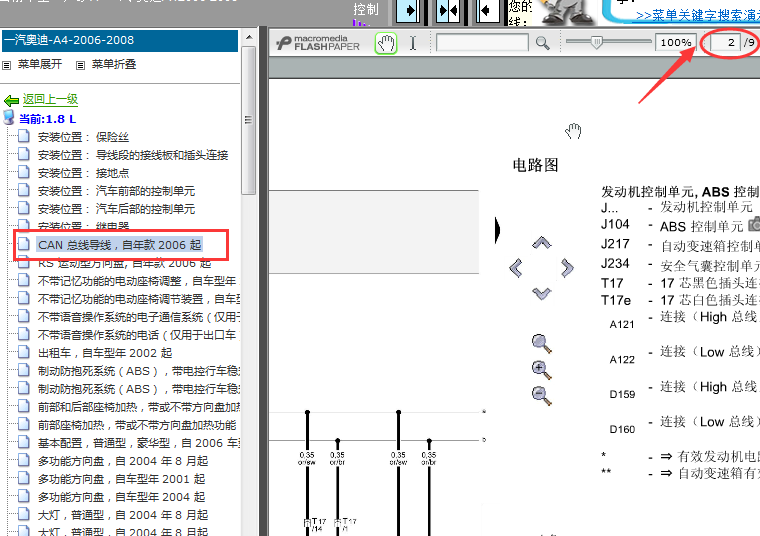Open 基本配置，普通型，豪华型 entry

(x=138, y=443)
